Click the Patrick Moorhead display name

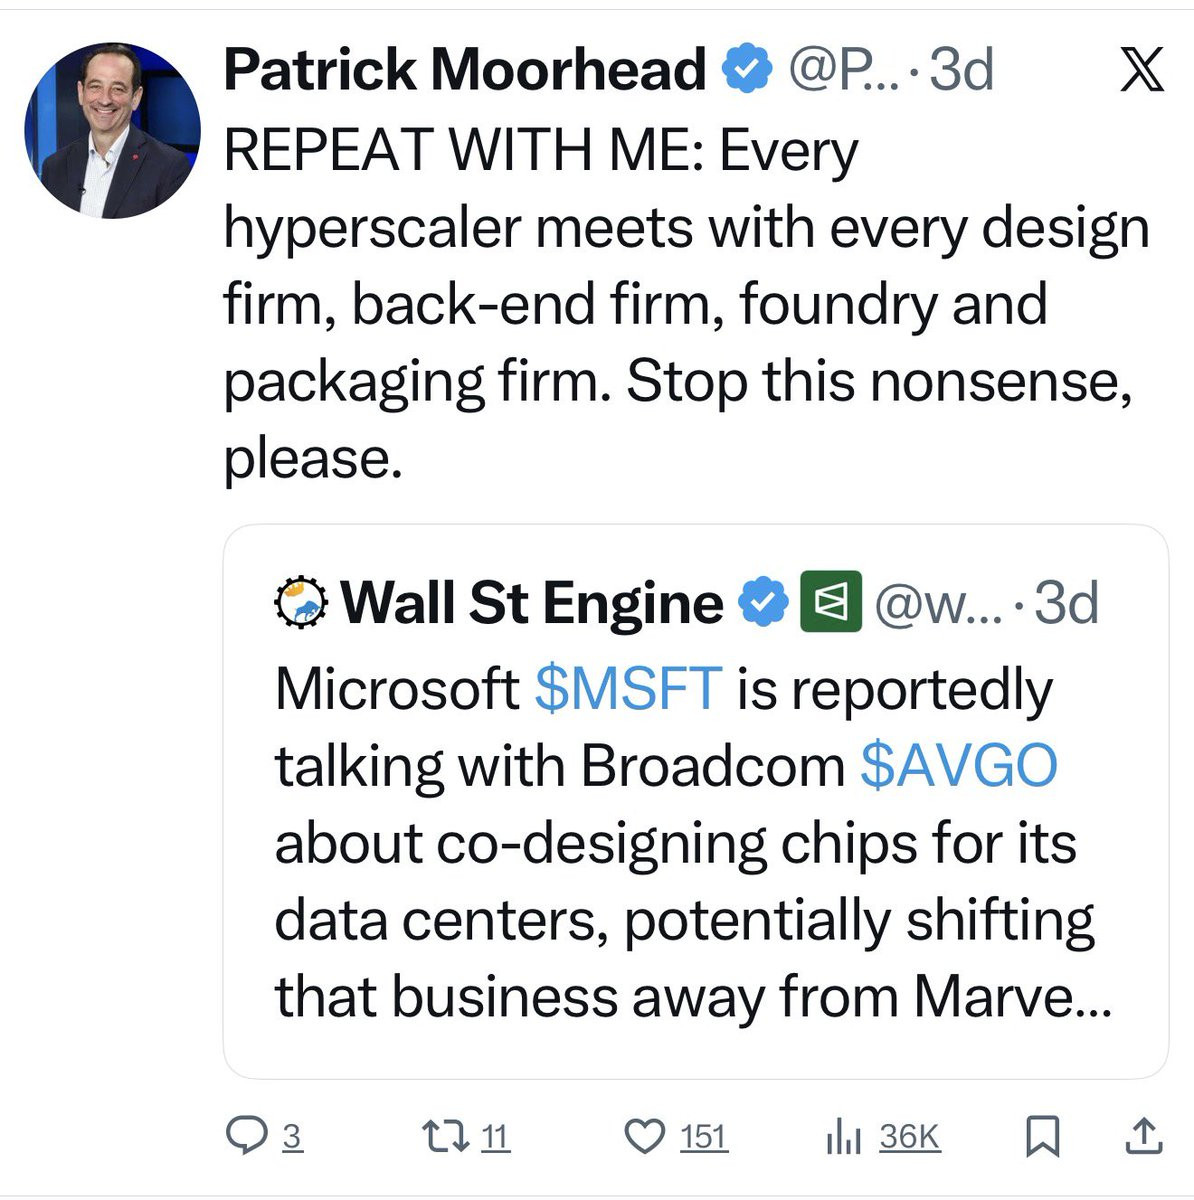click(465, 70)
